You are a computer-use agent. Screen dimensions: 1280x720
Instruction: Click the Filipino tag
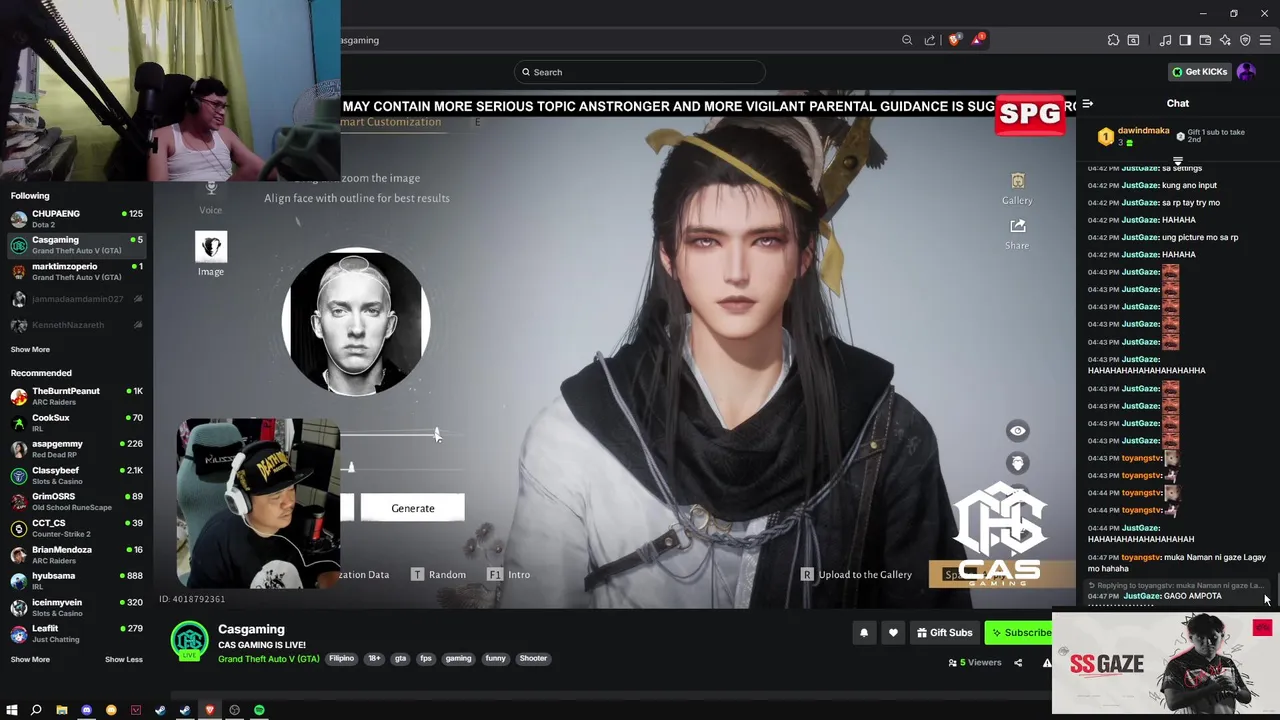pyautogui.click(x=342, y=658)
